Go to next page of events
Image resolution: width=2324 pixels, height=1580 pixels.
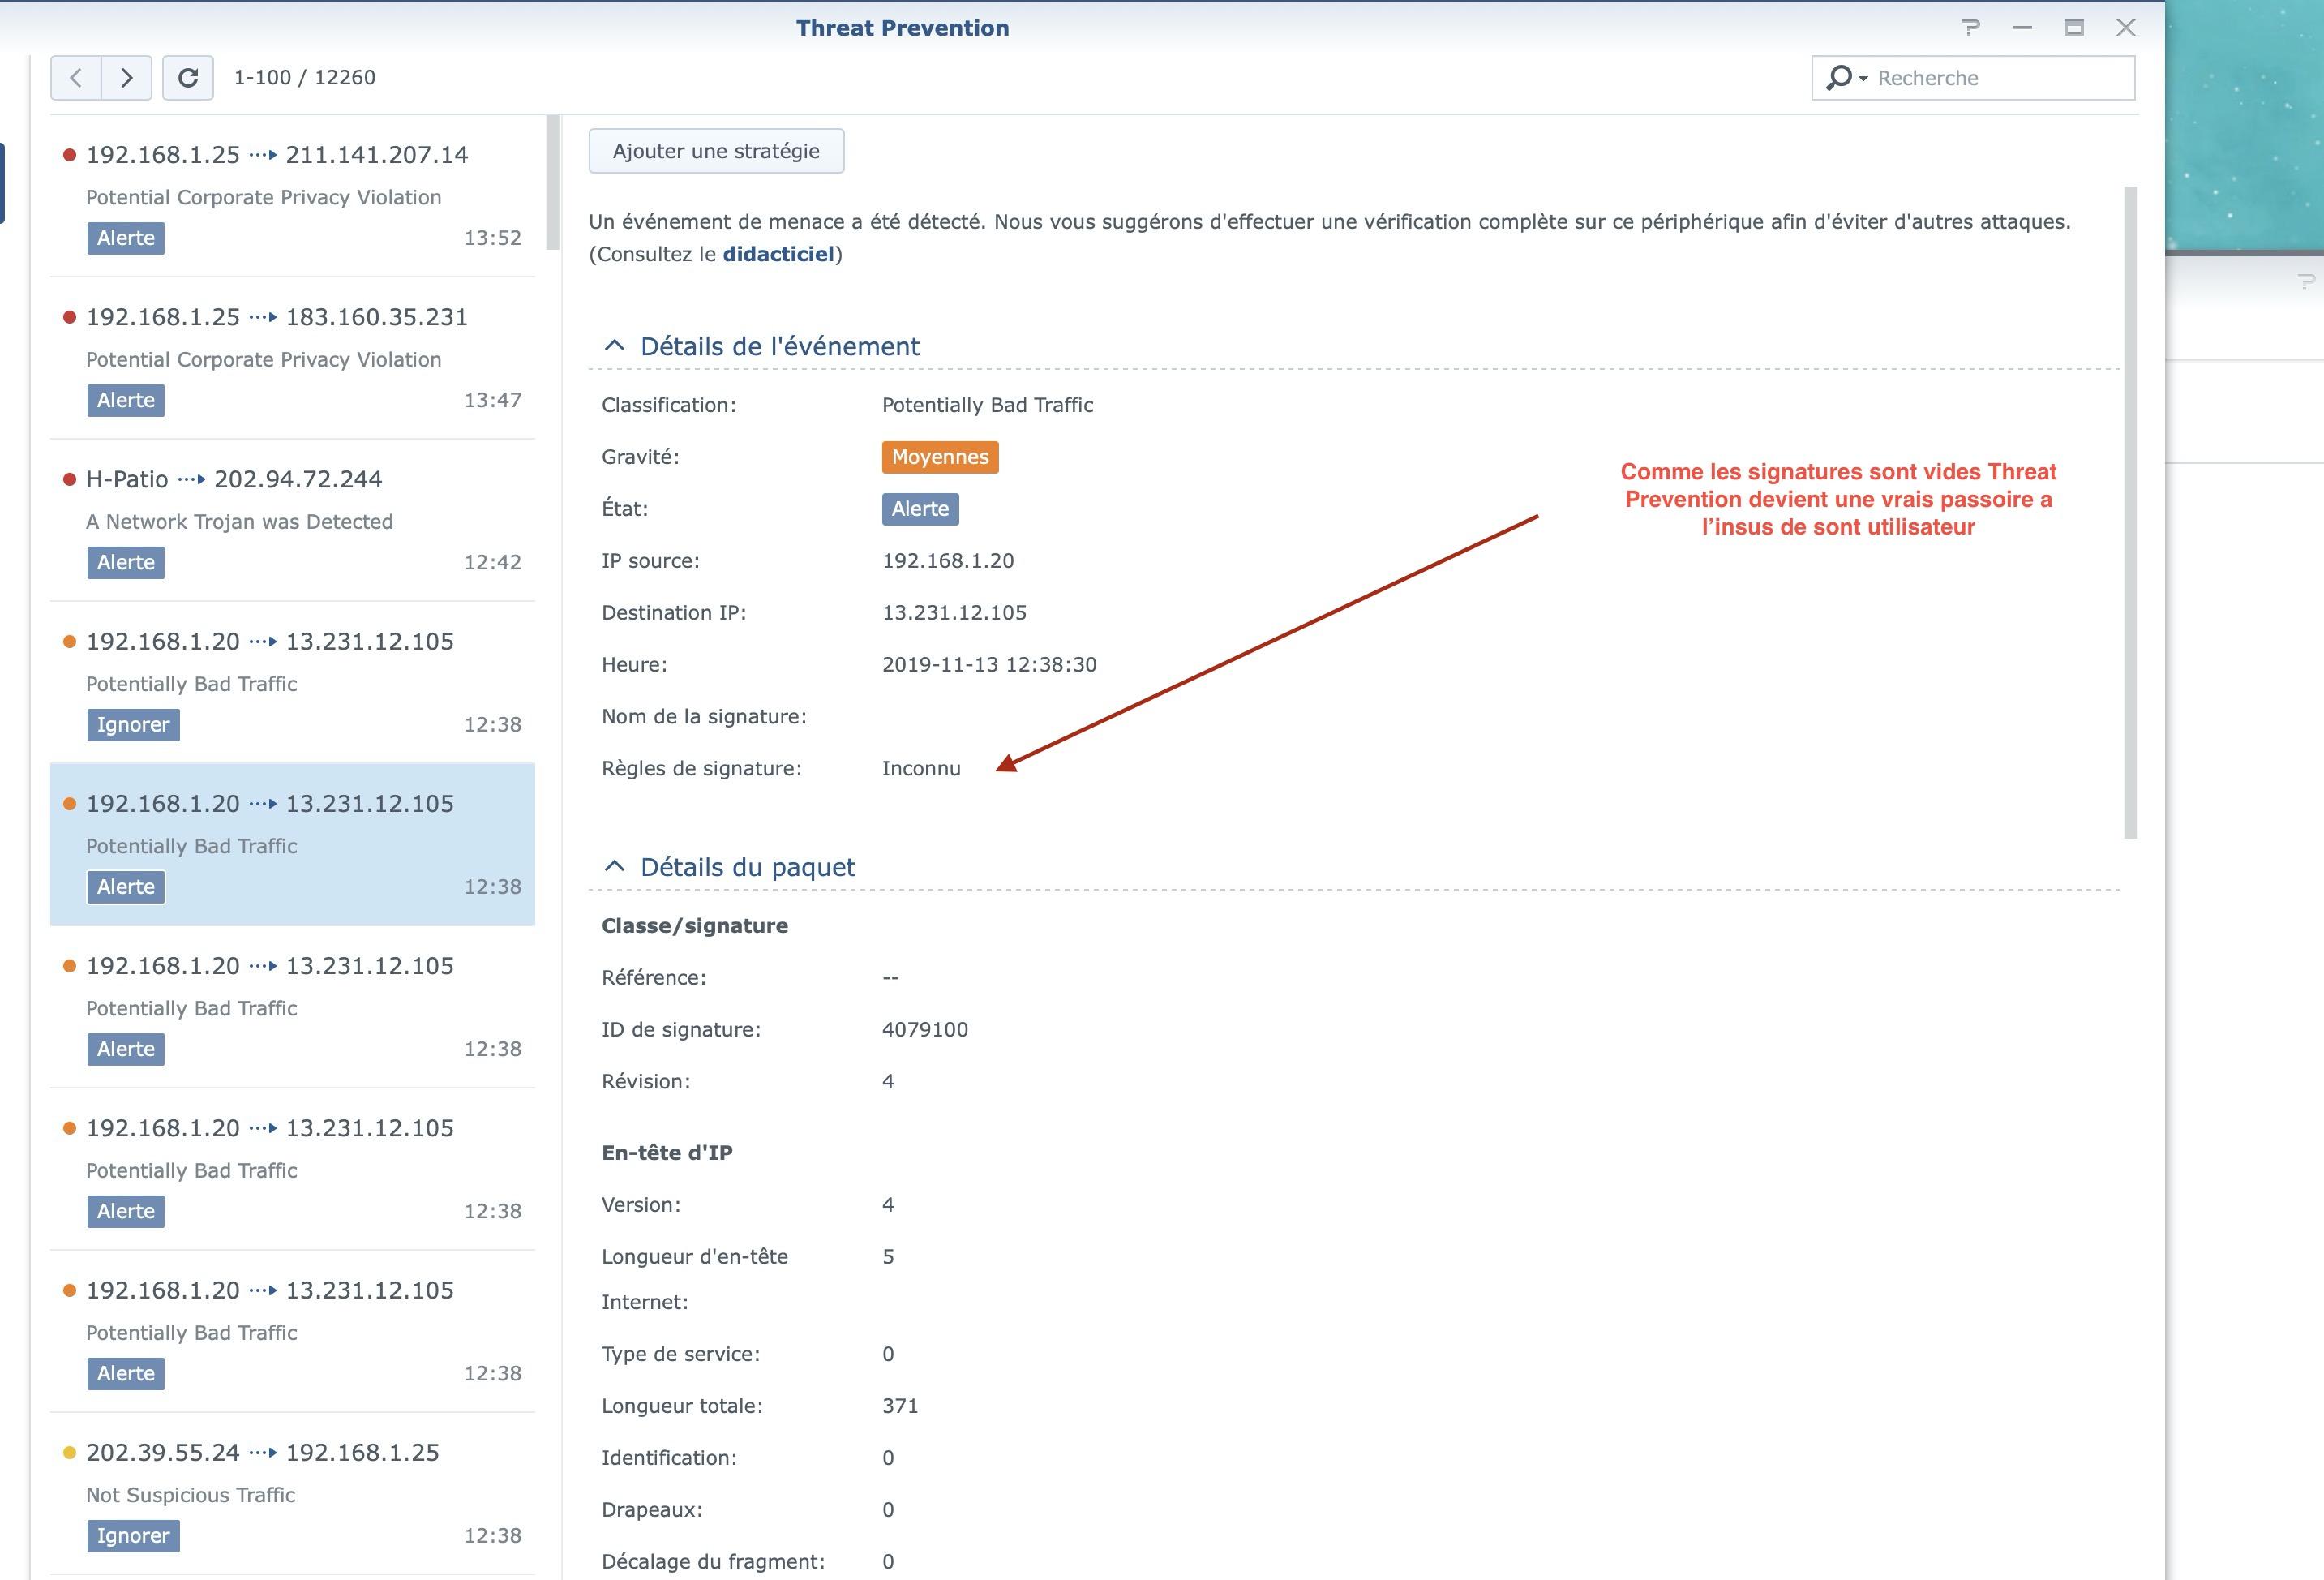(126, 78)
